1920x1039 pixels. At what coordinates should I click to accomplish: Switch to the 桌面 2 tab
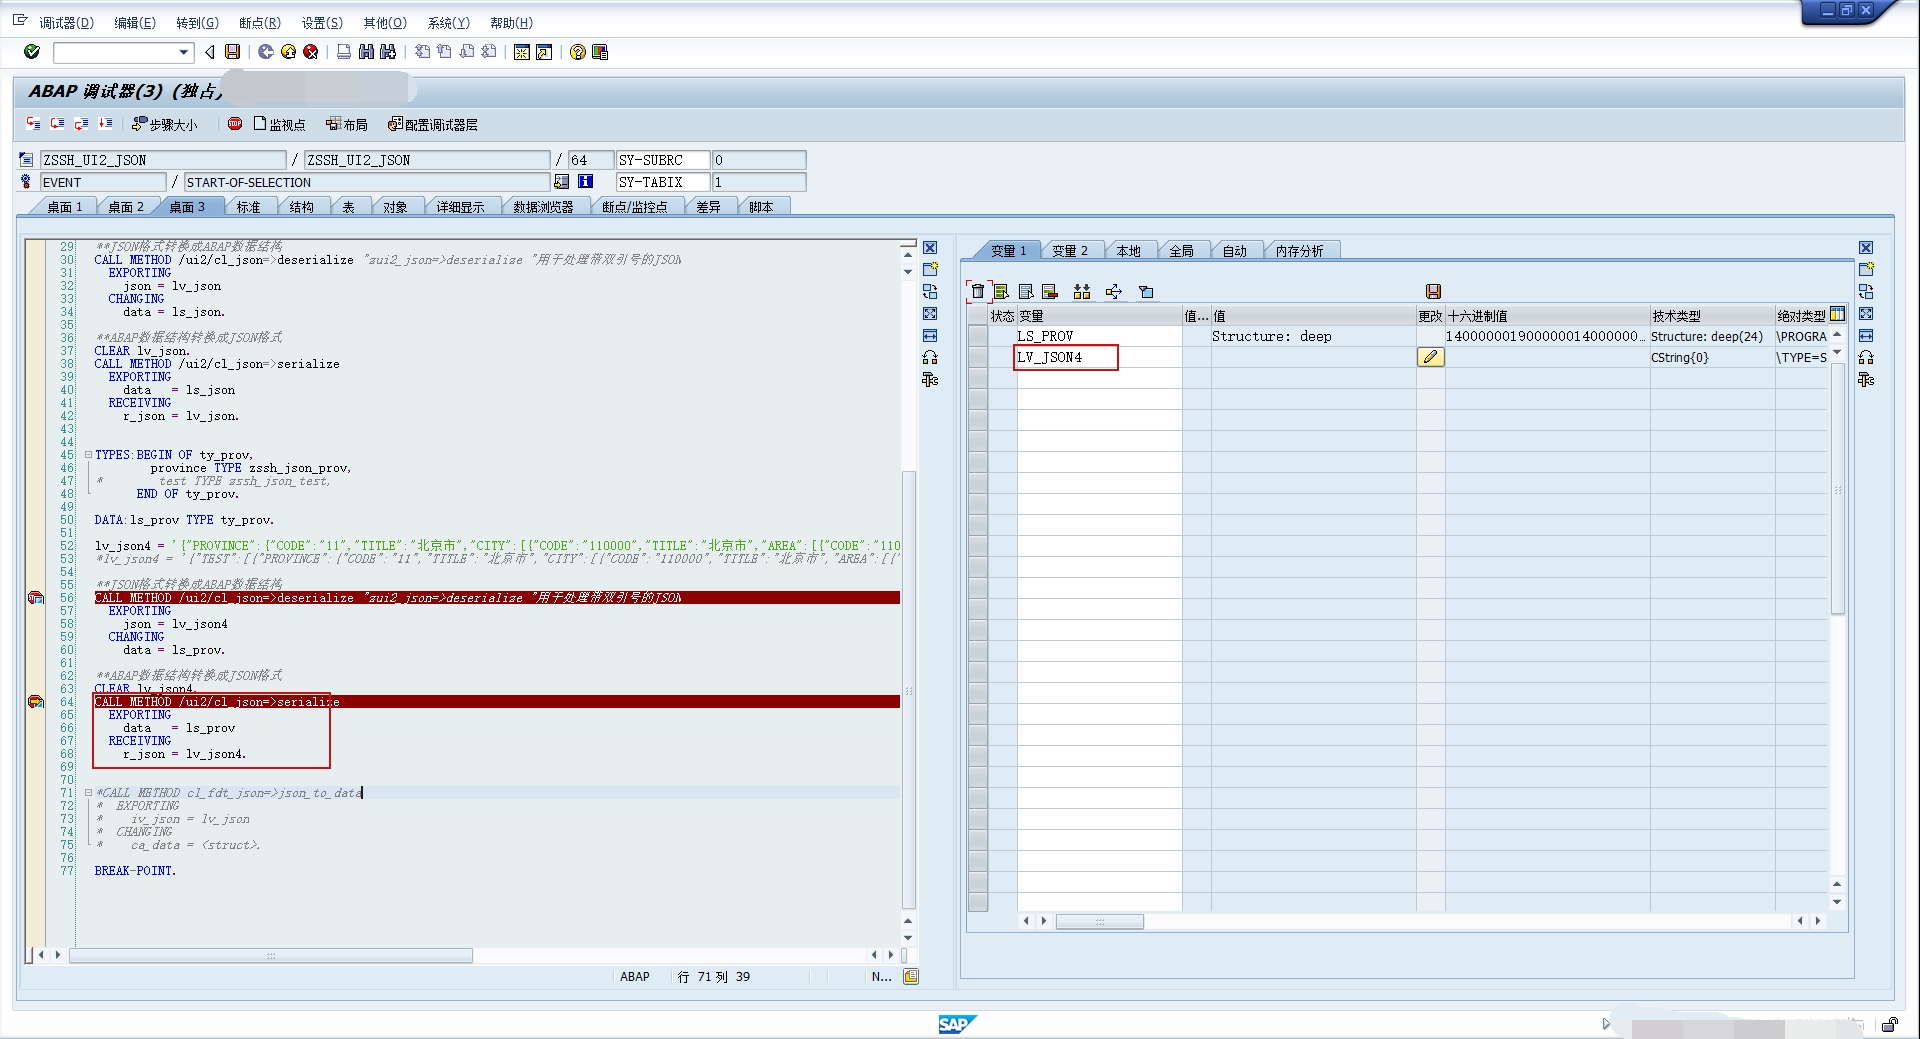[x=126, y=207]
